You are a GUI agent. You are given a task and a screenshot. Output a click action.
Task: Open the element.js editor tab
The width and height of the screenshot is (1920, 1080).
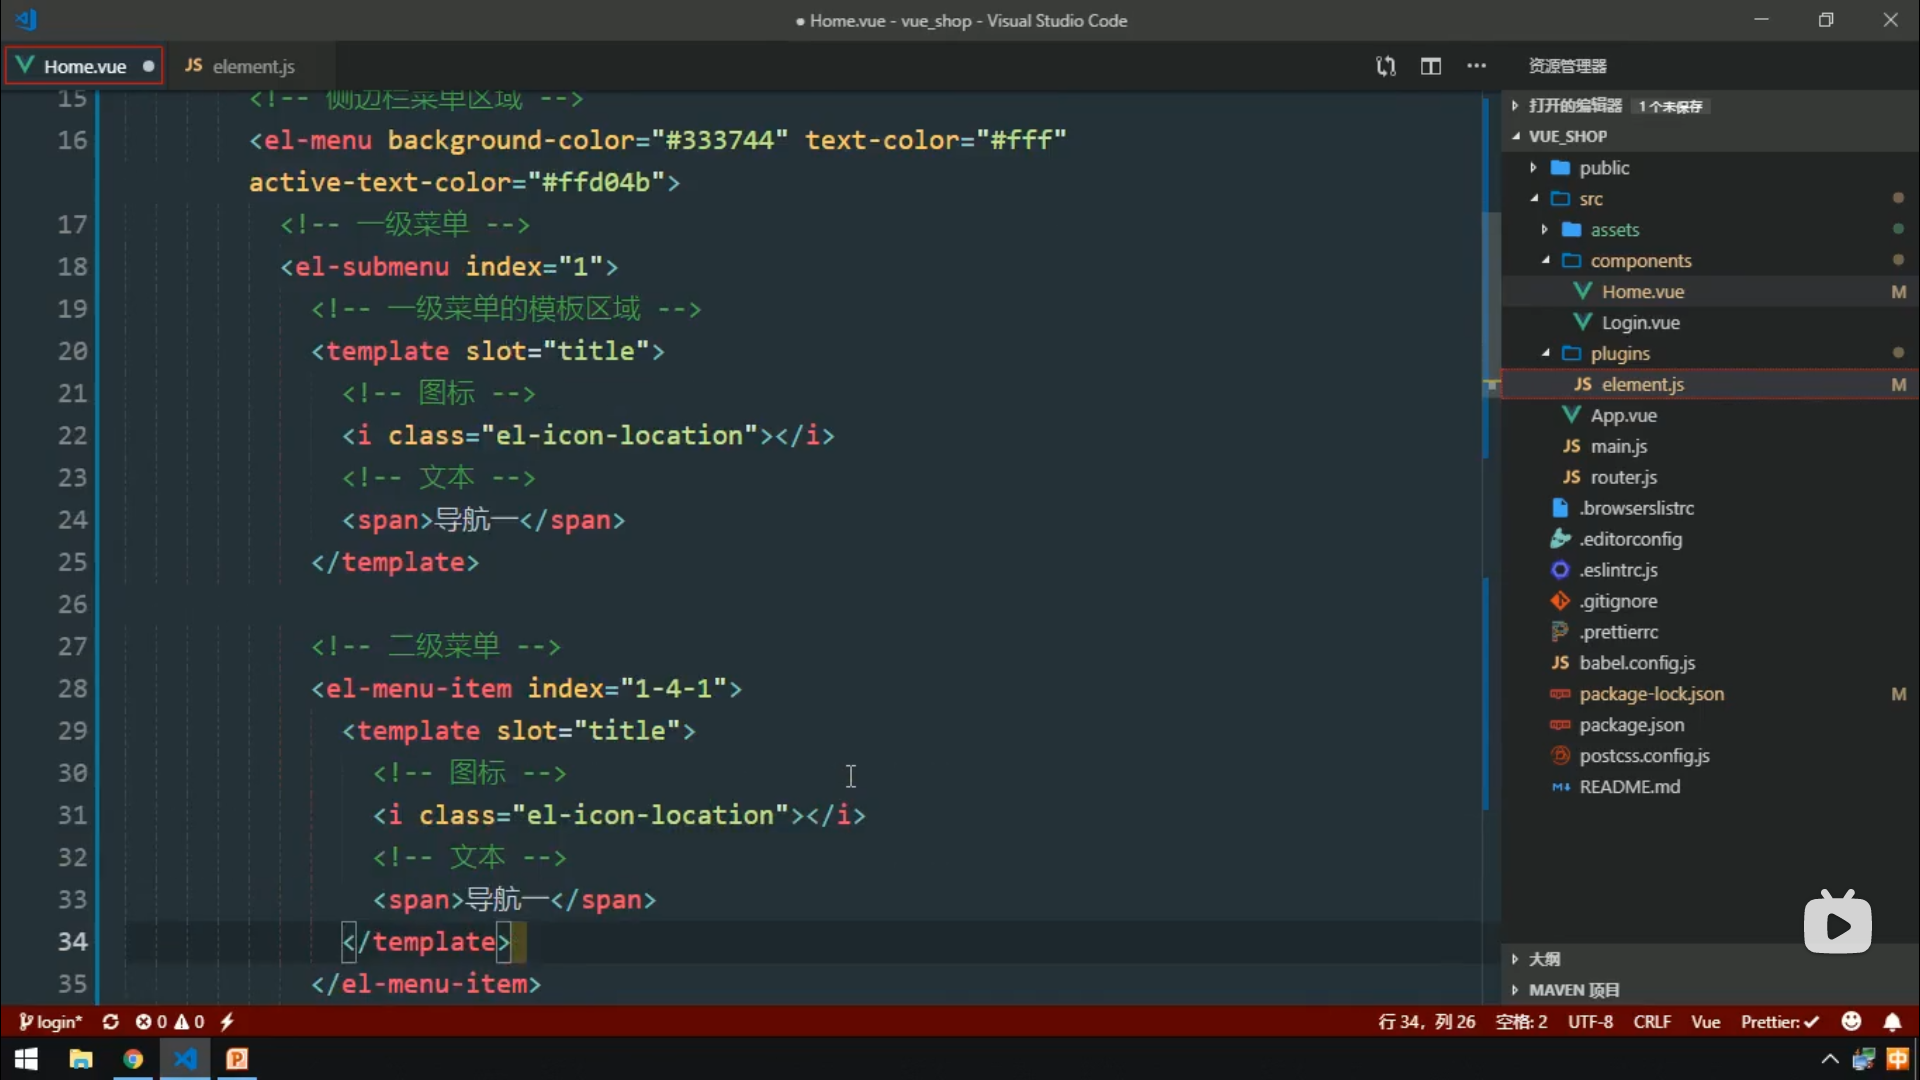(x=240, y=66)
